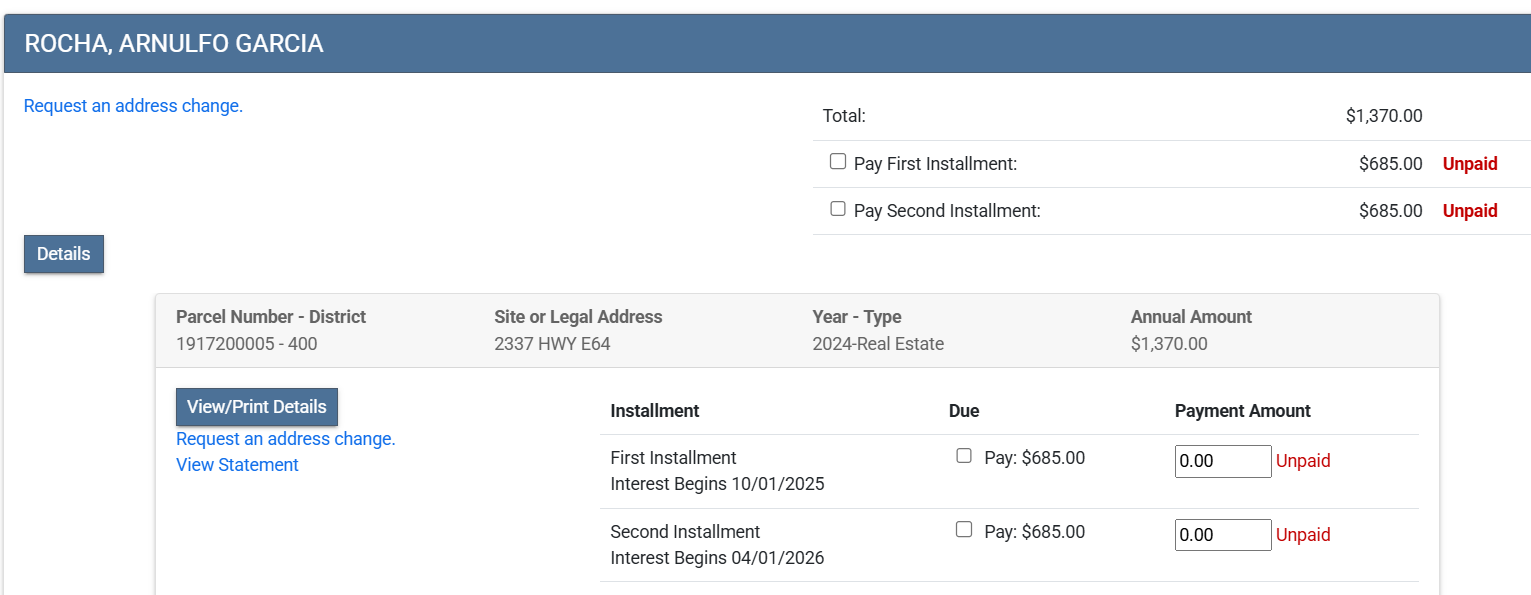This screenshot has height=595, width=1531.
Task: Click the Interest Begins 10/01/2025 text
Action: pyautogui.click(x=717, y=484)
